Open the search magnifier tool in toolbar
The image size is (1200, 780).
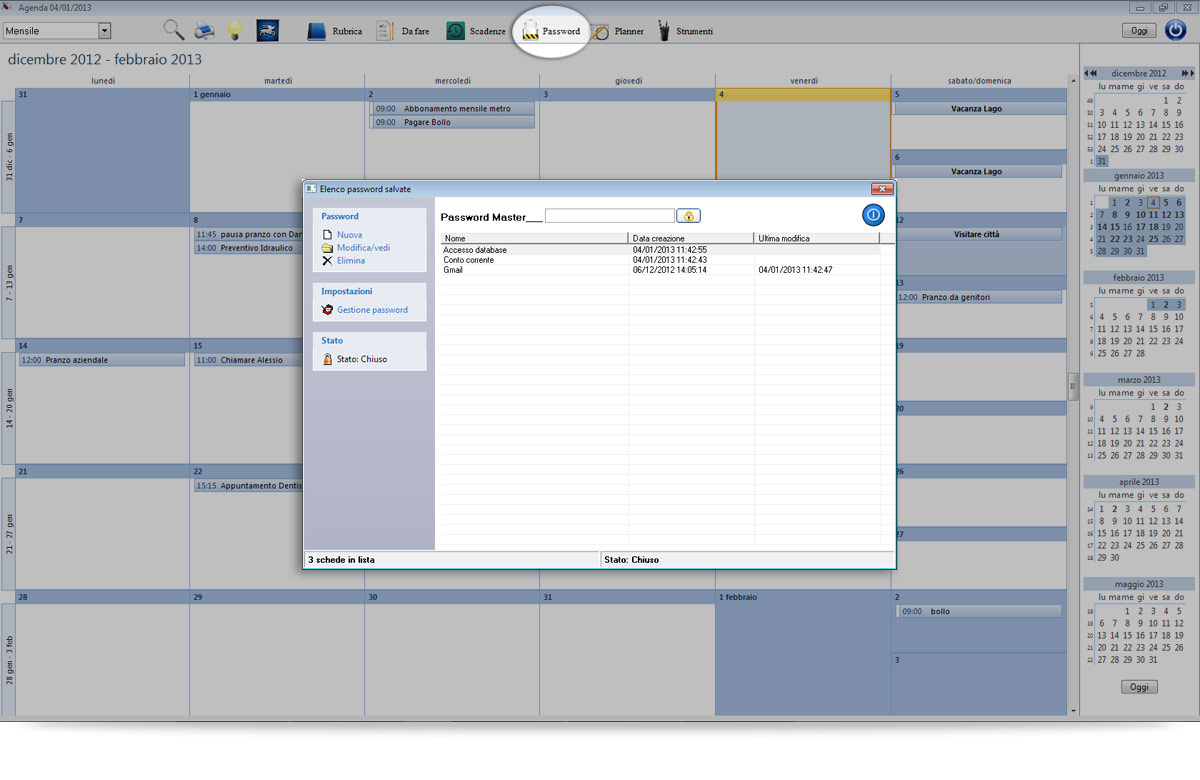[174, 30]
